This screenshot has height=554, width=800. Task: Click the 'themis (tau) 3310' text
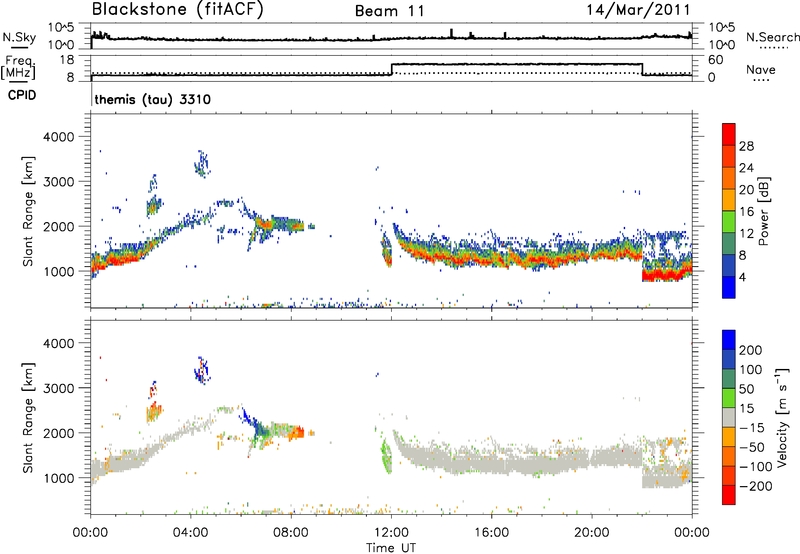tap(153, 99)
